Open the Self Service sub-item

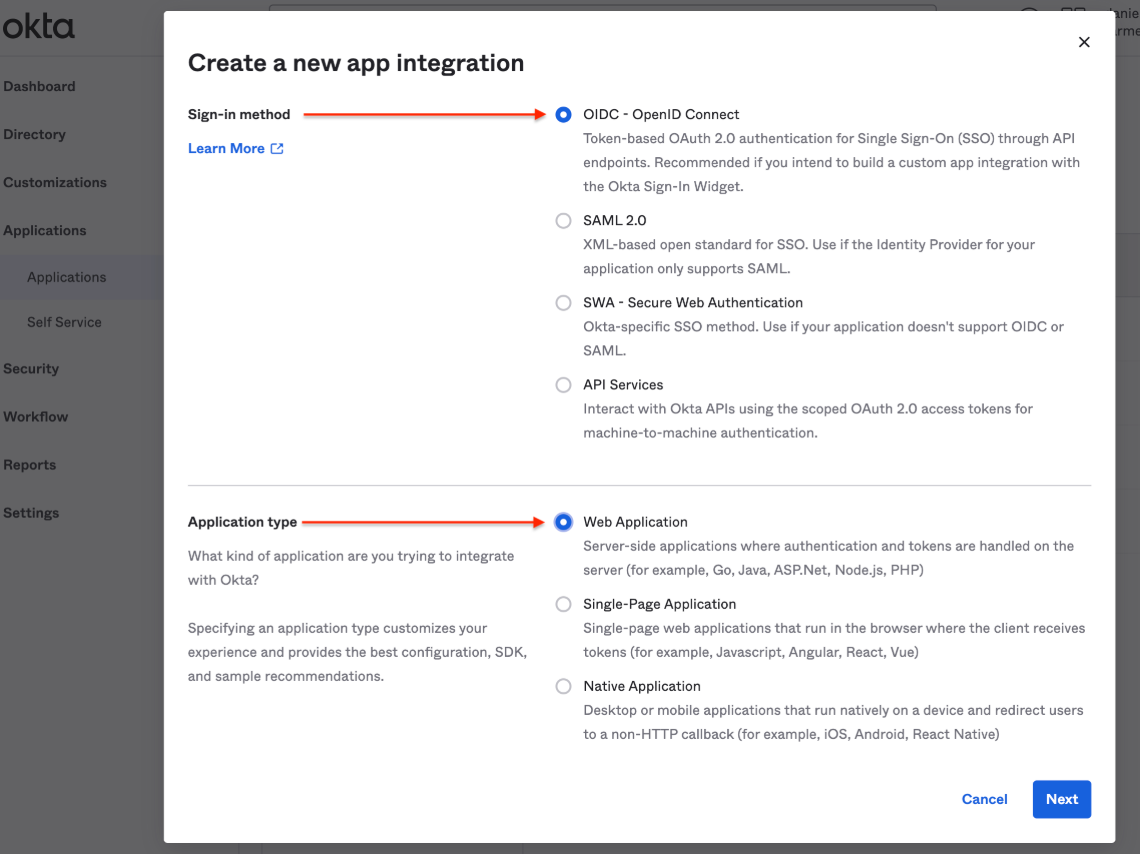pyautogui.click(x=64, y=322)
